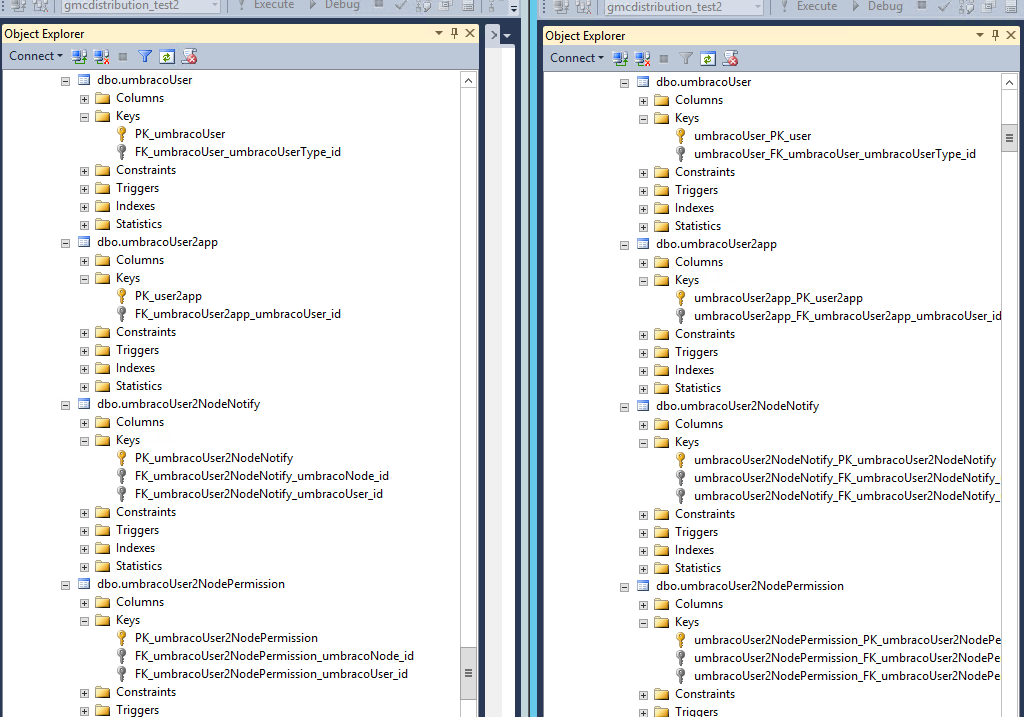Click Disconnect icon in right Object Explorer

click(x=643, y=59)
